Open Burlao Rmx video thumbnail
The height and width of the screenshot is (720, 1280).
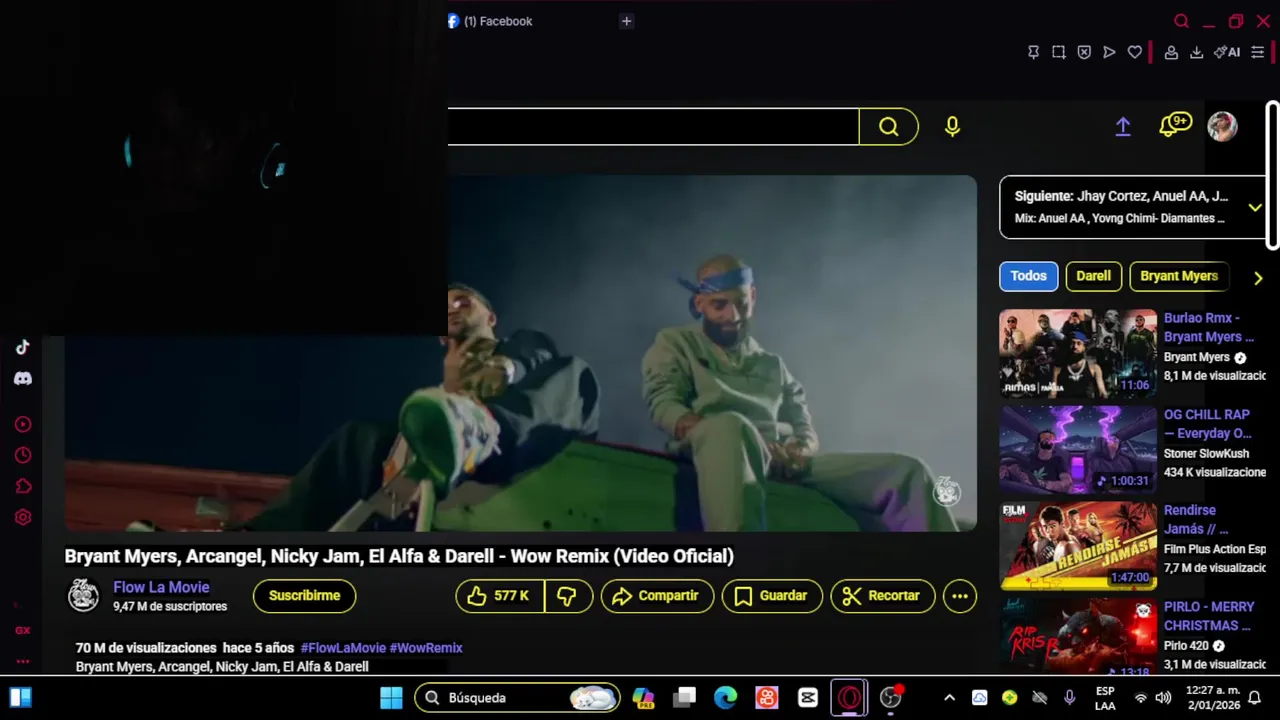point(1078,353)
